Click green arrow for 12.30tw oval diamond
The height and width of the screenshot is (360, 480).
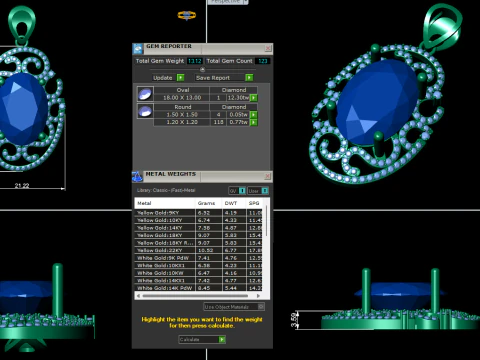[x=254, y=98]
